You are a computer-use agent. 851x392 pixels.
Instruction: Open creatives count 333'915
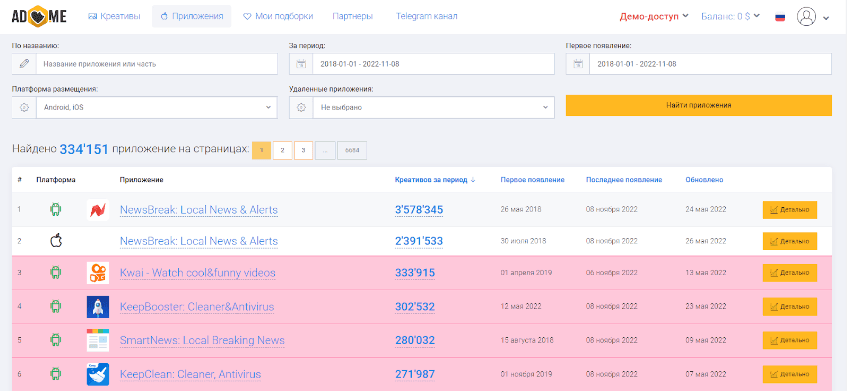(415, 273)
